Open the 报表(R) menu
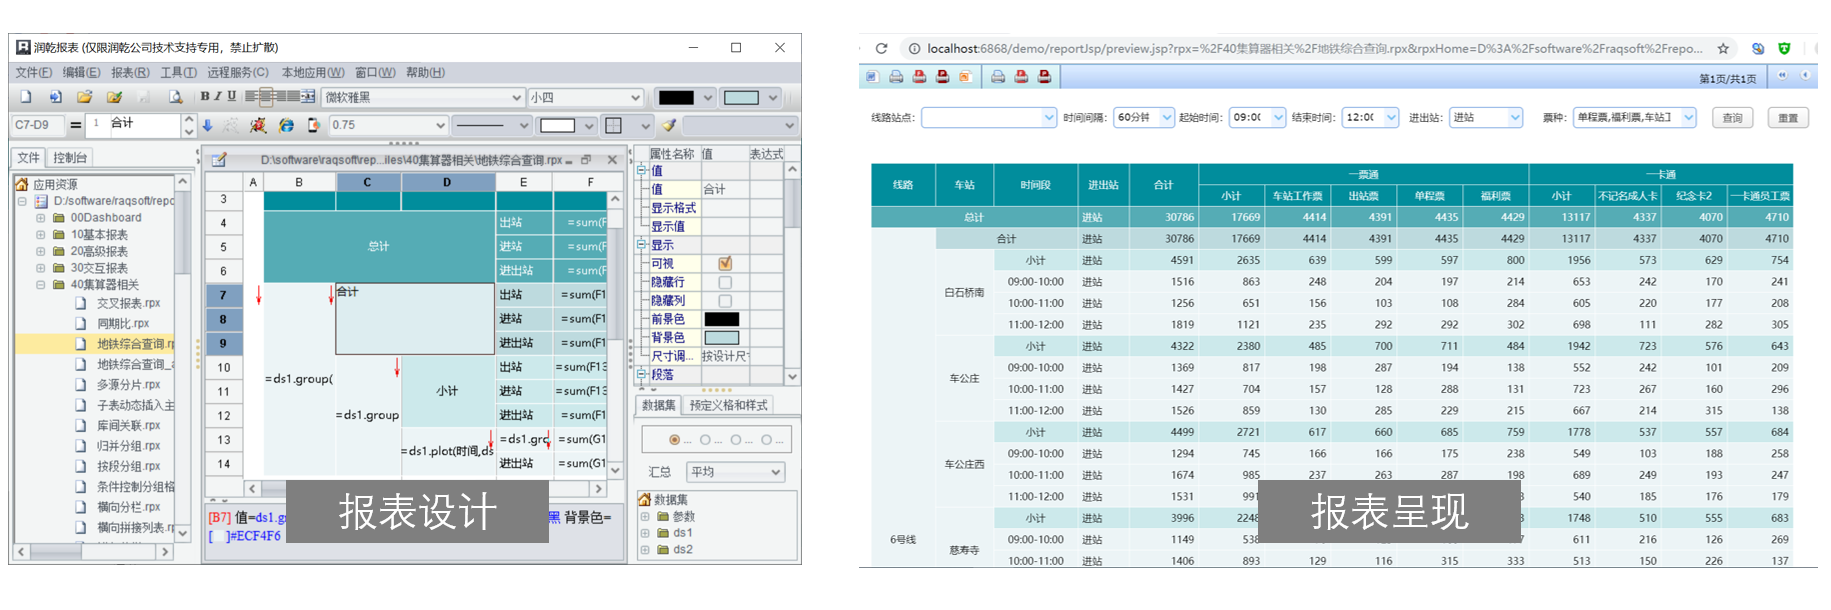Viewport: 1831px width, 610px height. click(x=130, y=72)
